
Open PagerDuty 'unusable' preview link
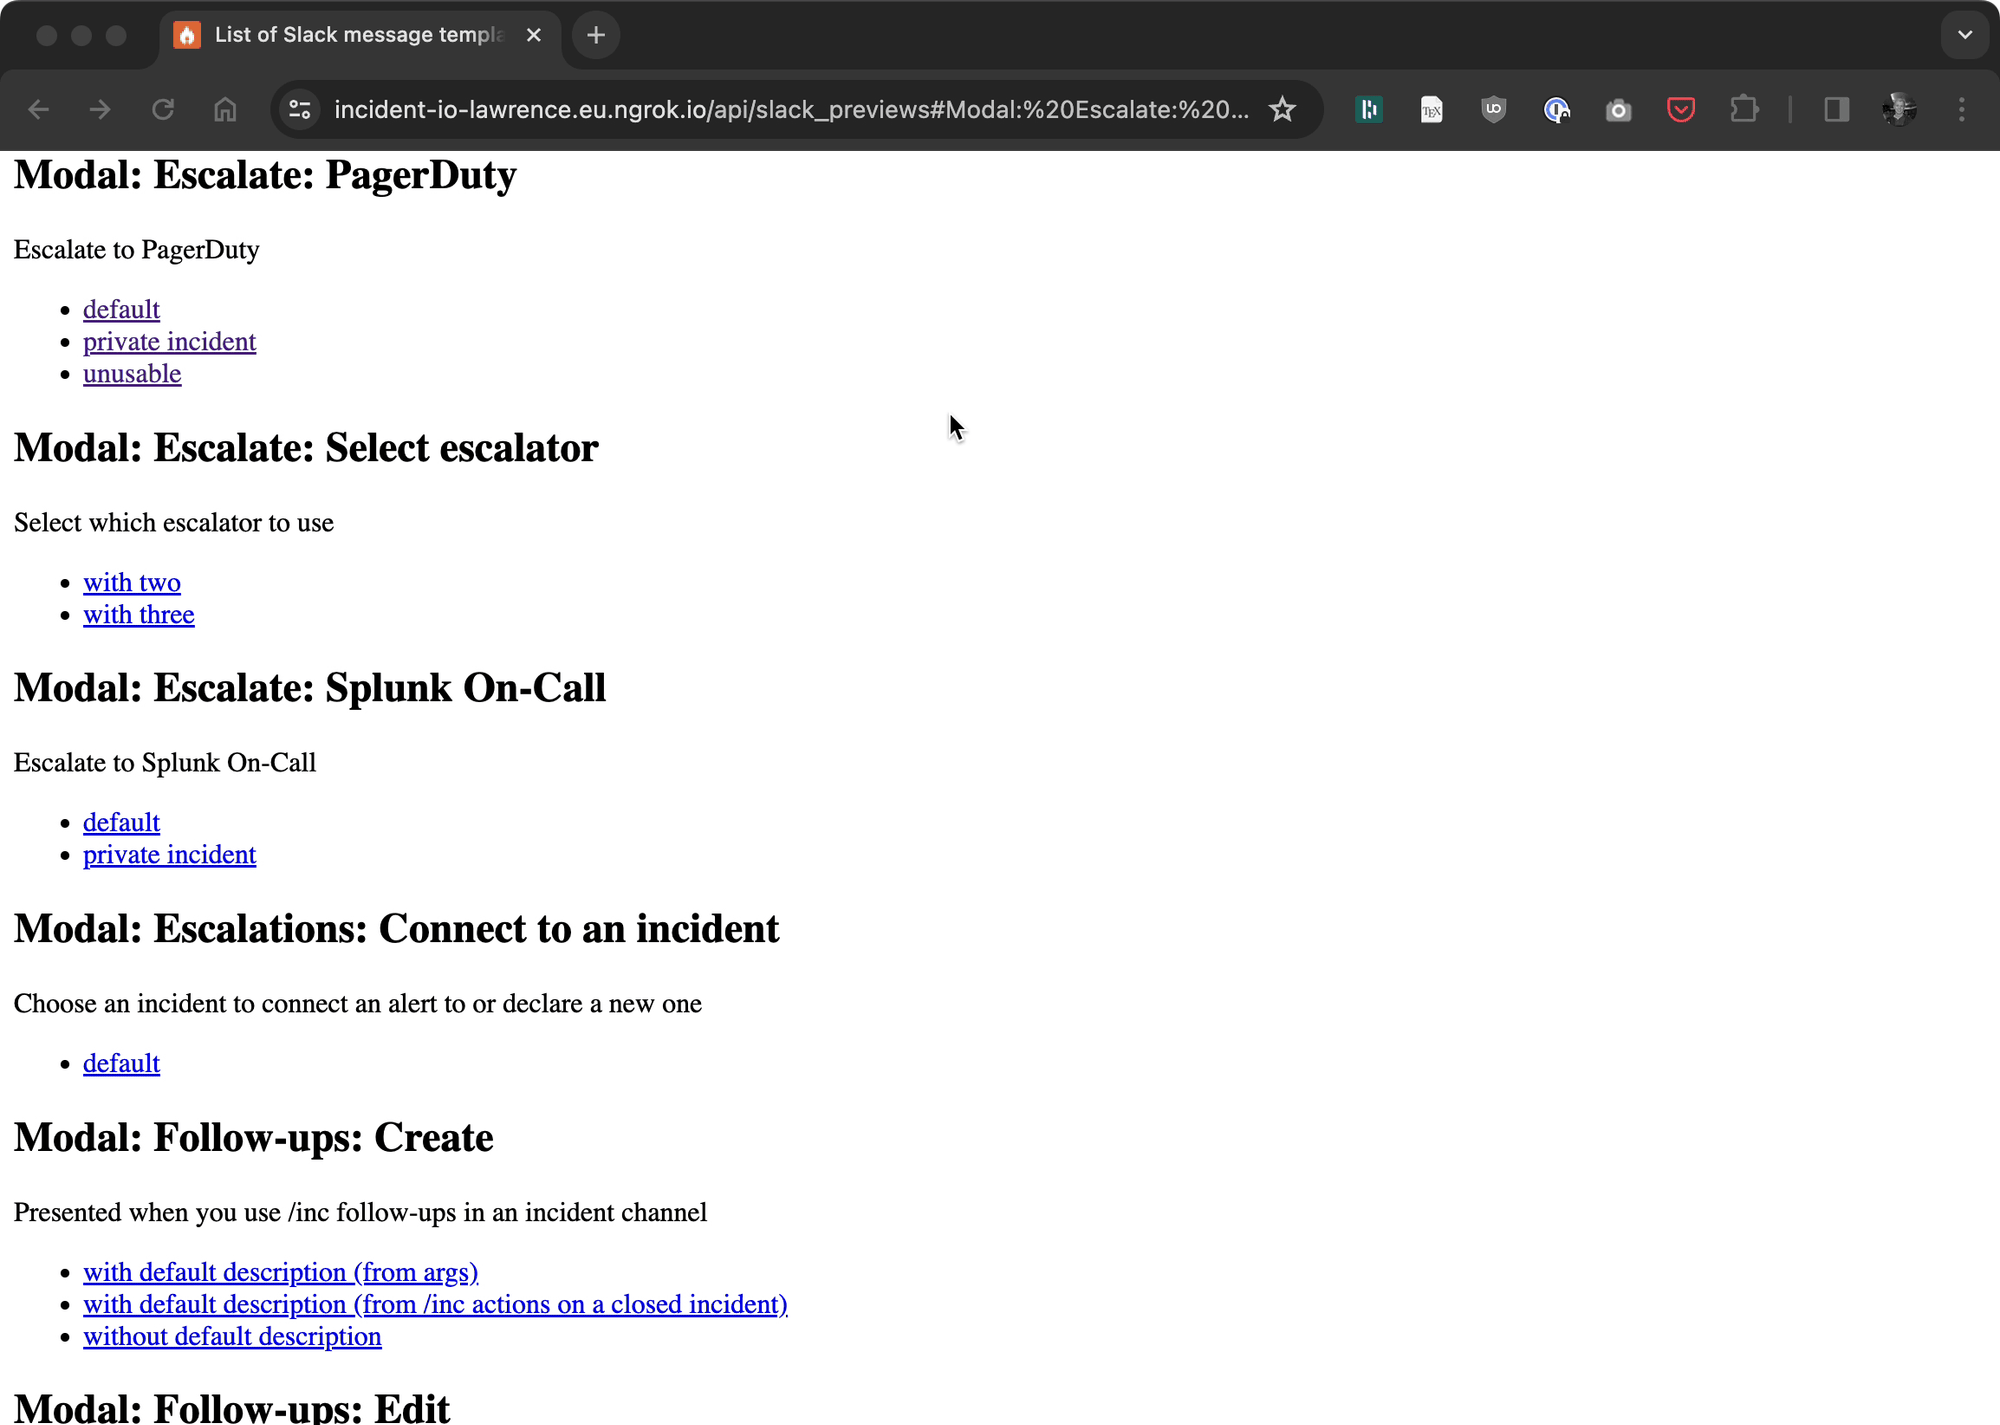click(132, 374)
